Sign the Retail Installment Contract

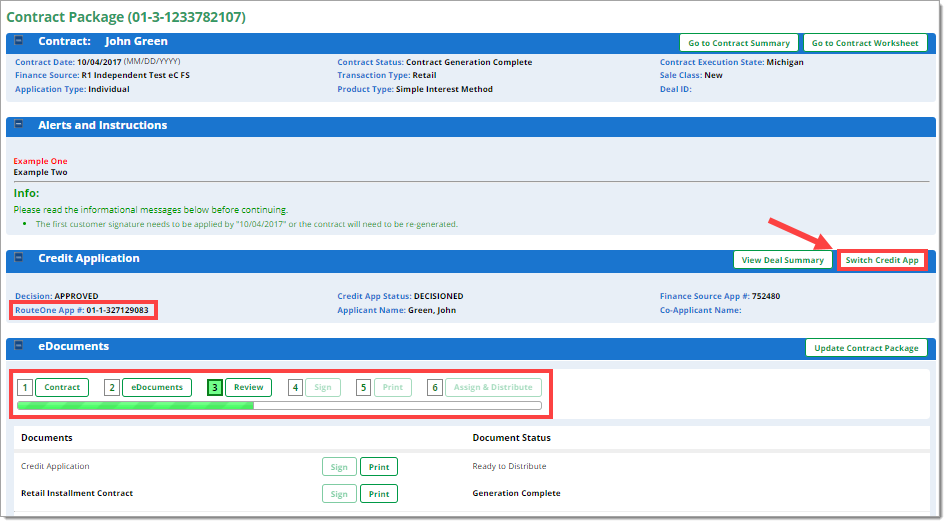click(x=339, y=494)
